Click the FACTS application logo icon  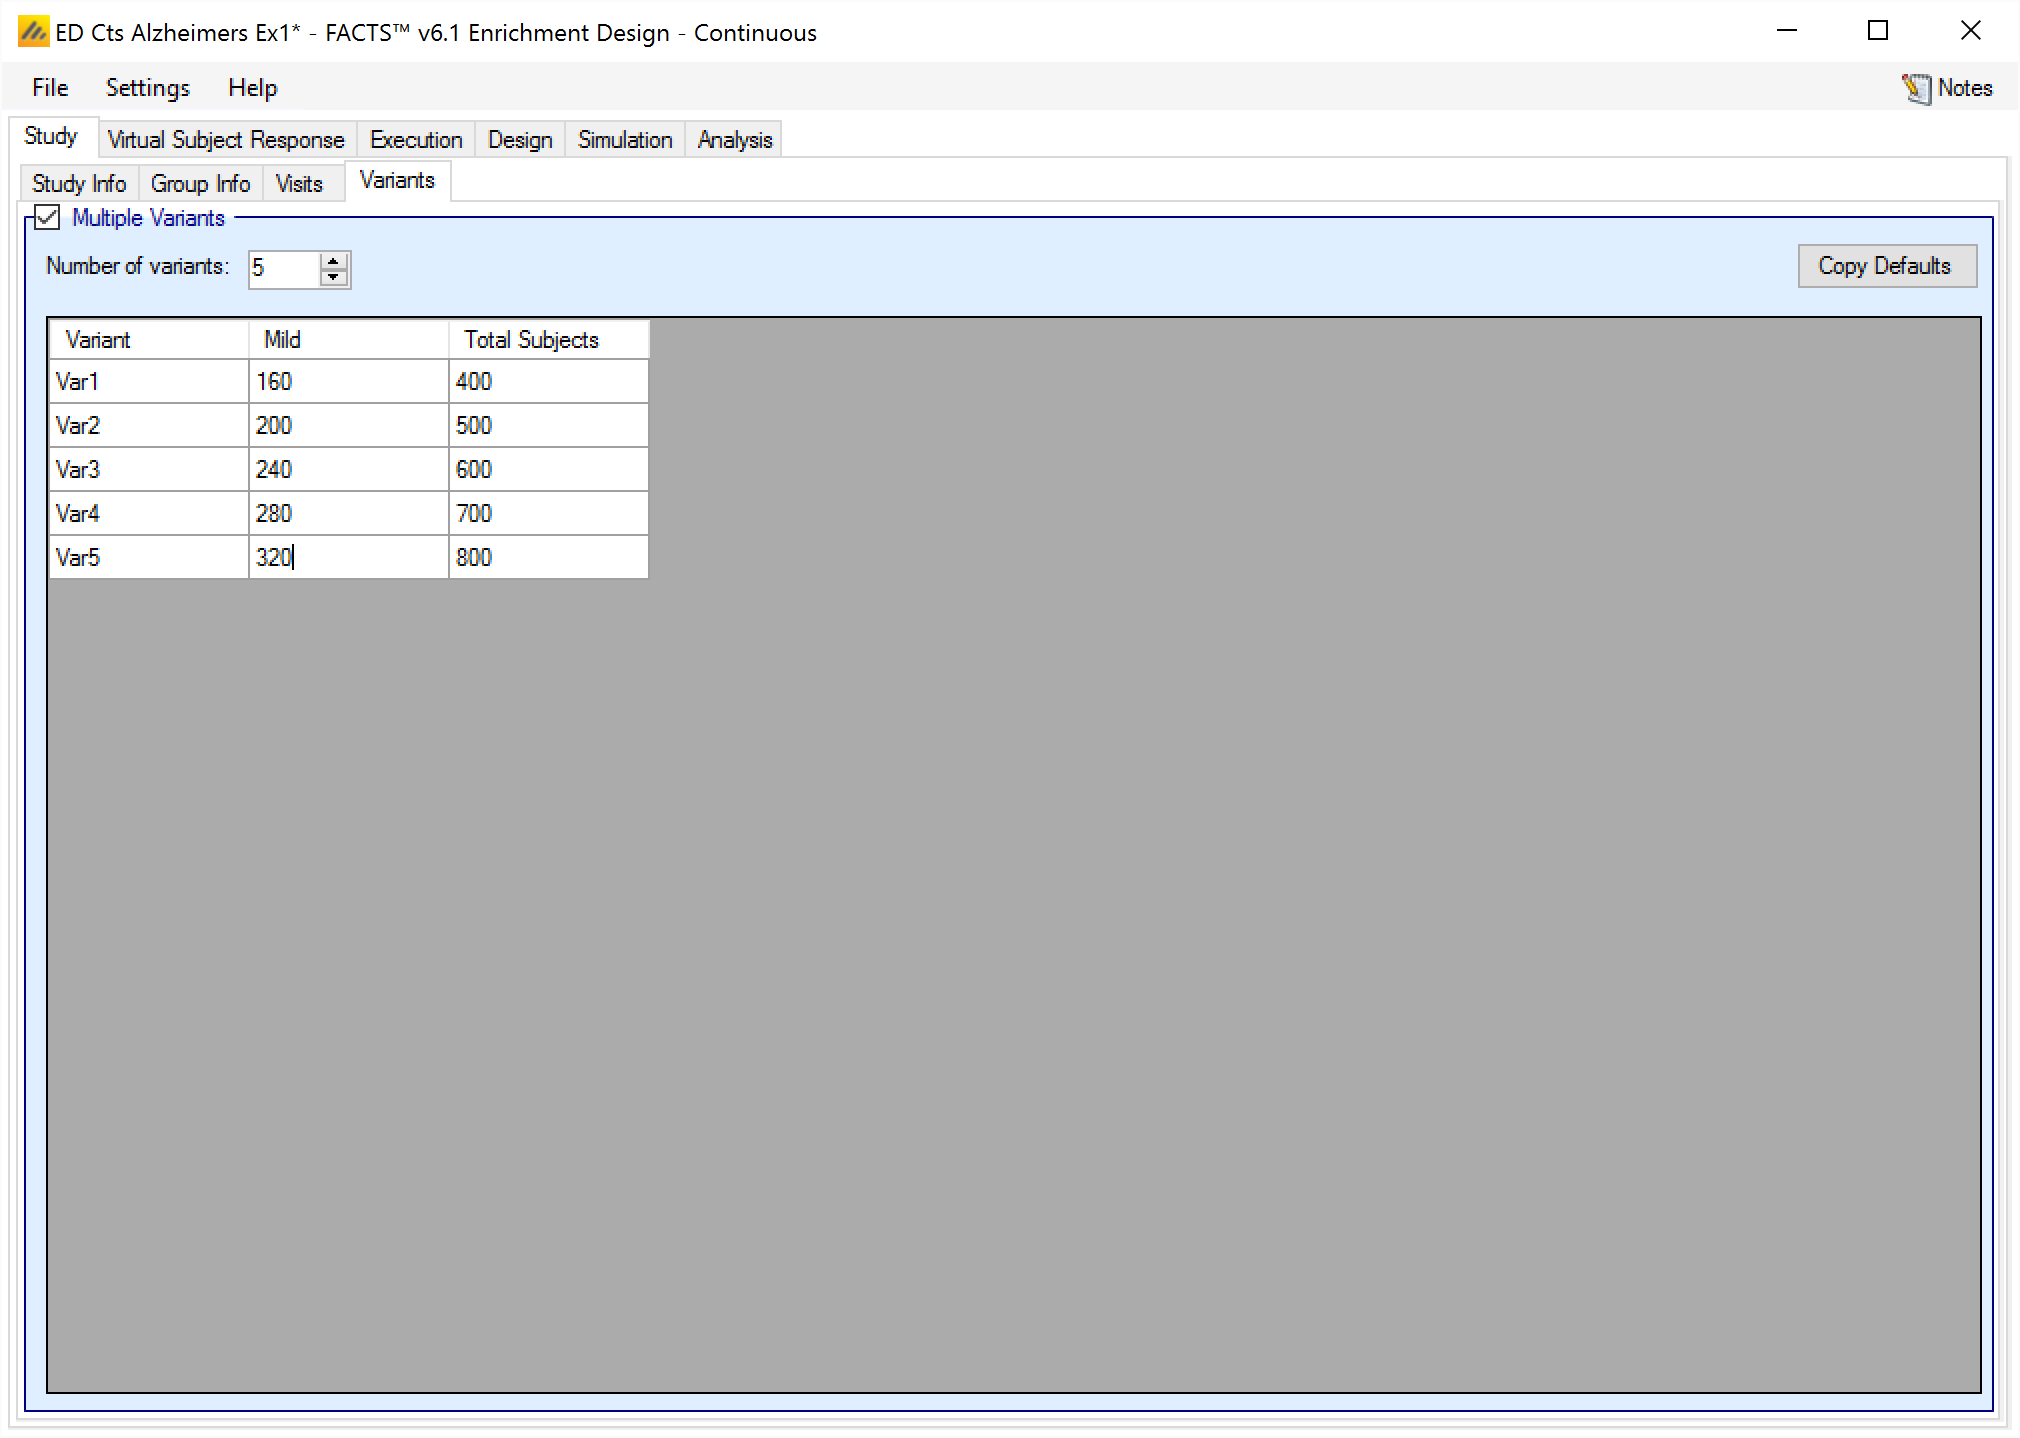33,32
